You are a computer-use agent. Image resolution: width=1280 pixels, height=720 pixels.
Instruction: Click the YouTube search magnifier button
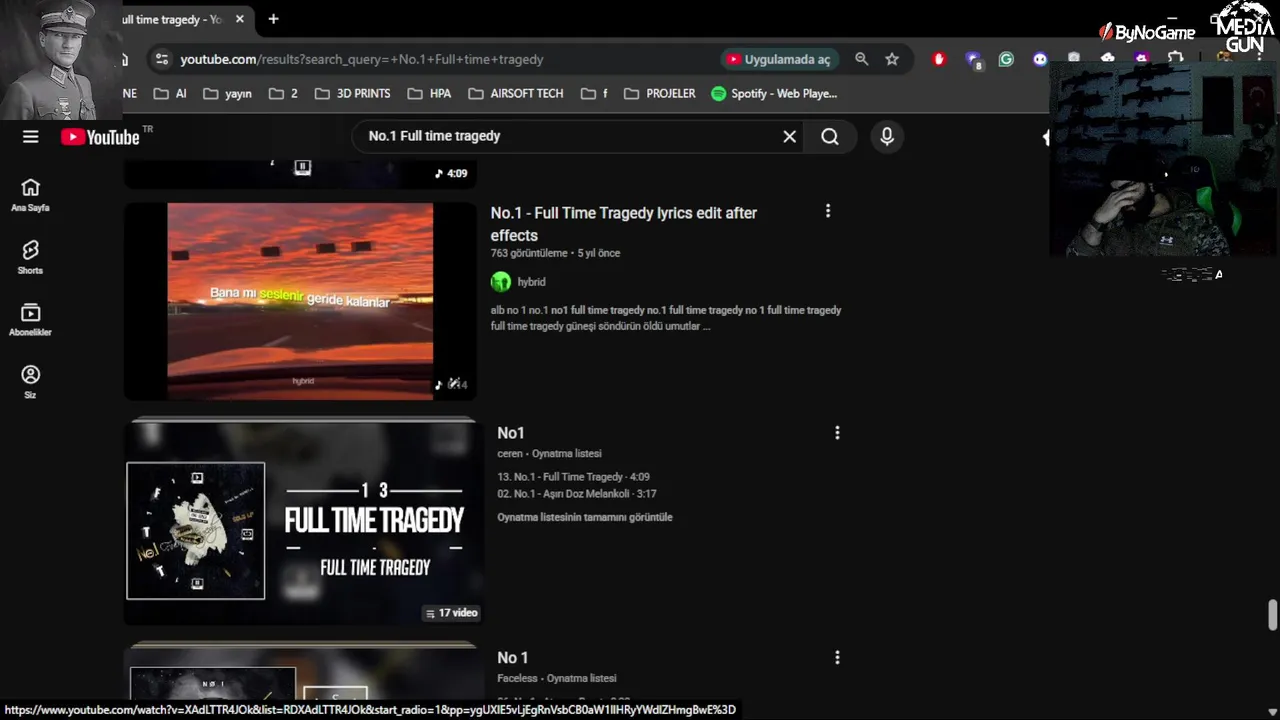(x=830, y=137)
